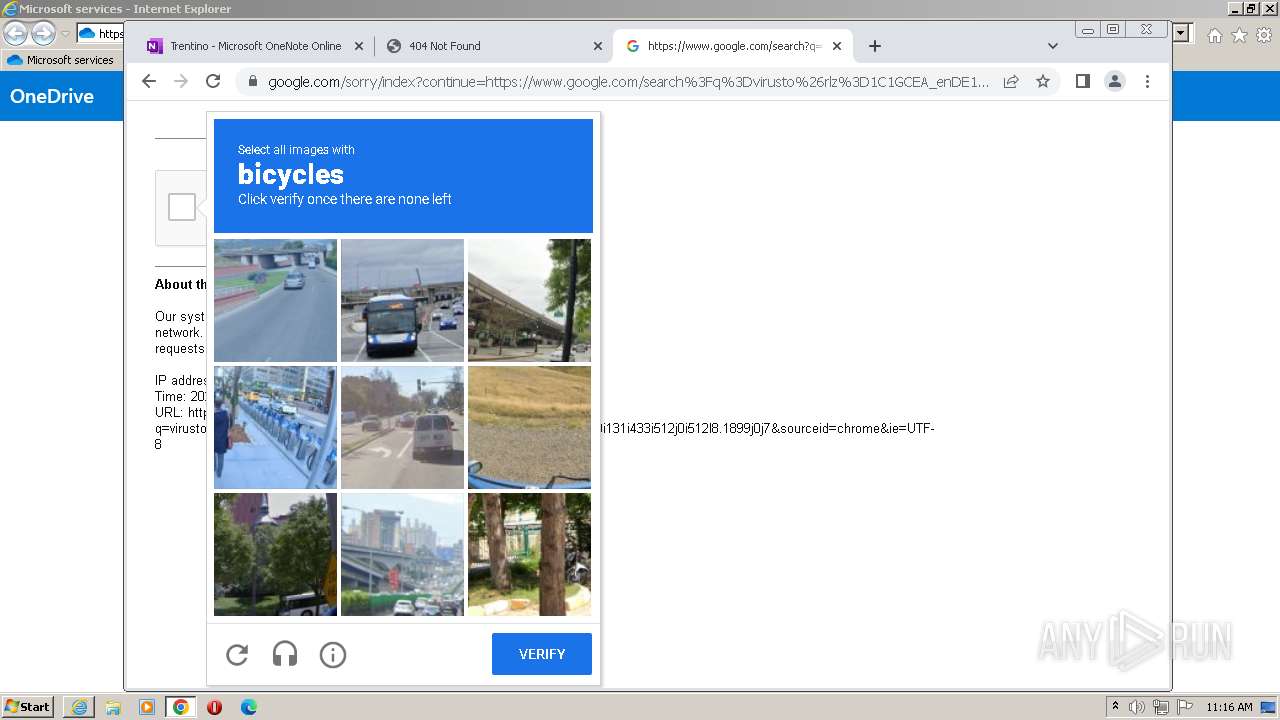
Task: Open the volume control in system tray
Action: [x=1137, y=707]
